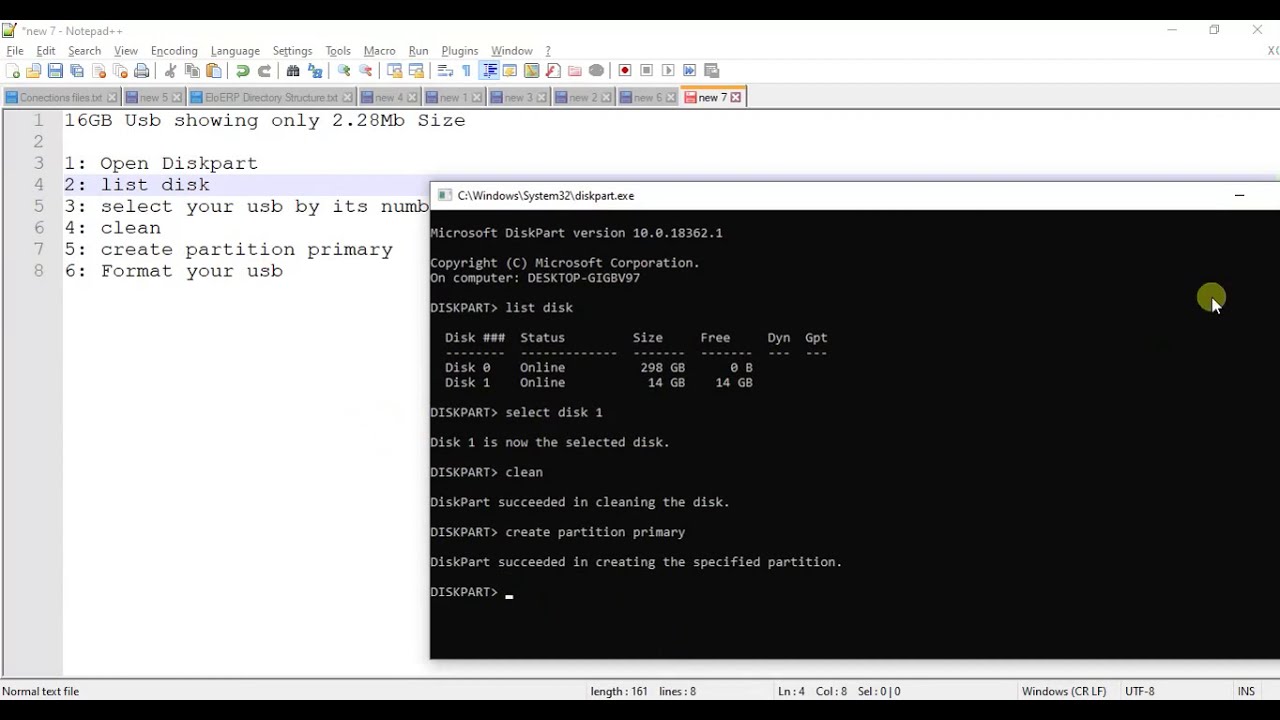Toggle the indent guide button
The image size is (1280, 720).
click(489, 70)
